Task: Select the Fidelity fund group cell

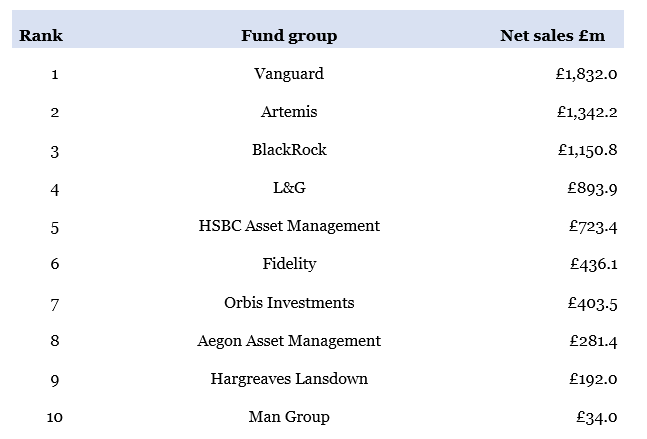Action: [289, 264]
